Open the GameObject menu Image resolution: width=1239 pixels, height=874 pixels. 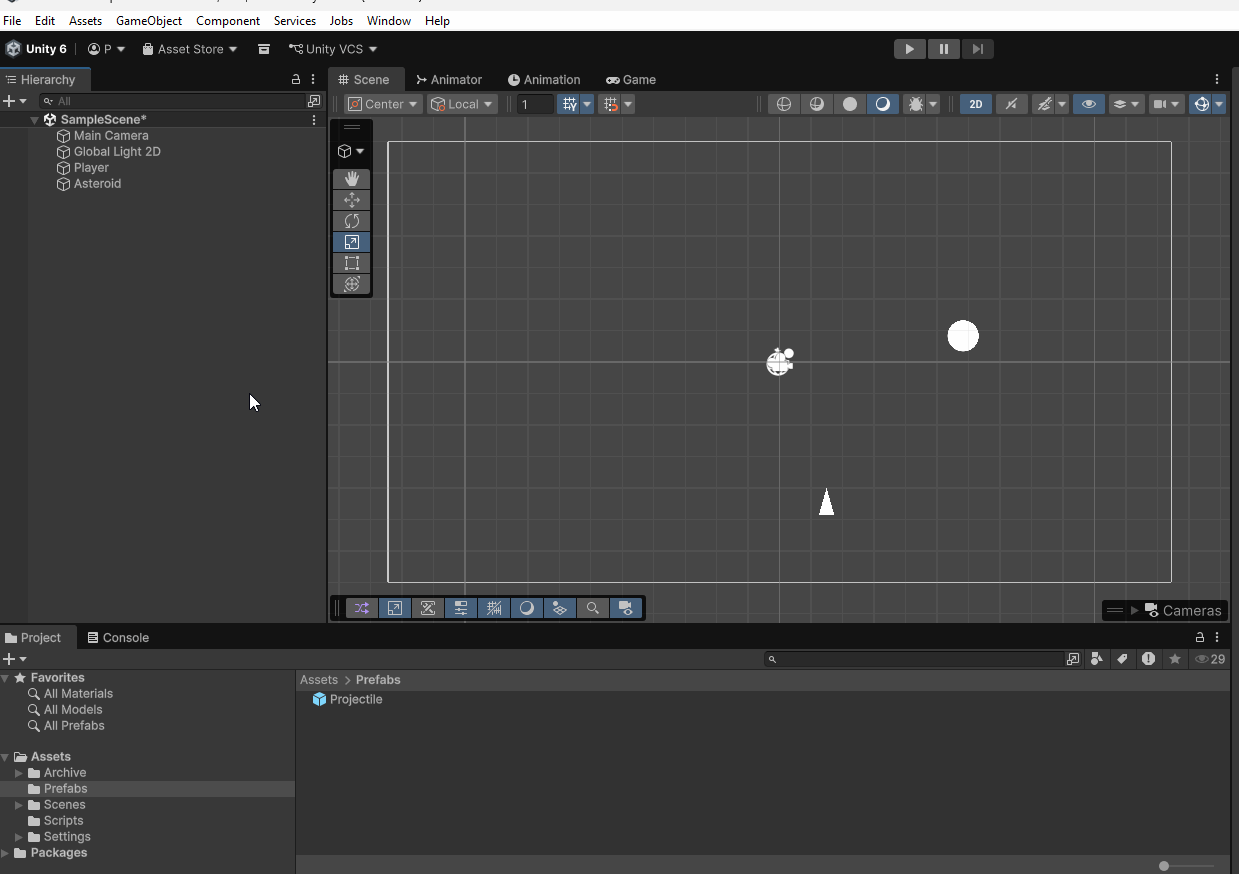tap(149, 20)
